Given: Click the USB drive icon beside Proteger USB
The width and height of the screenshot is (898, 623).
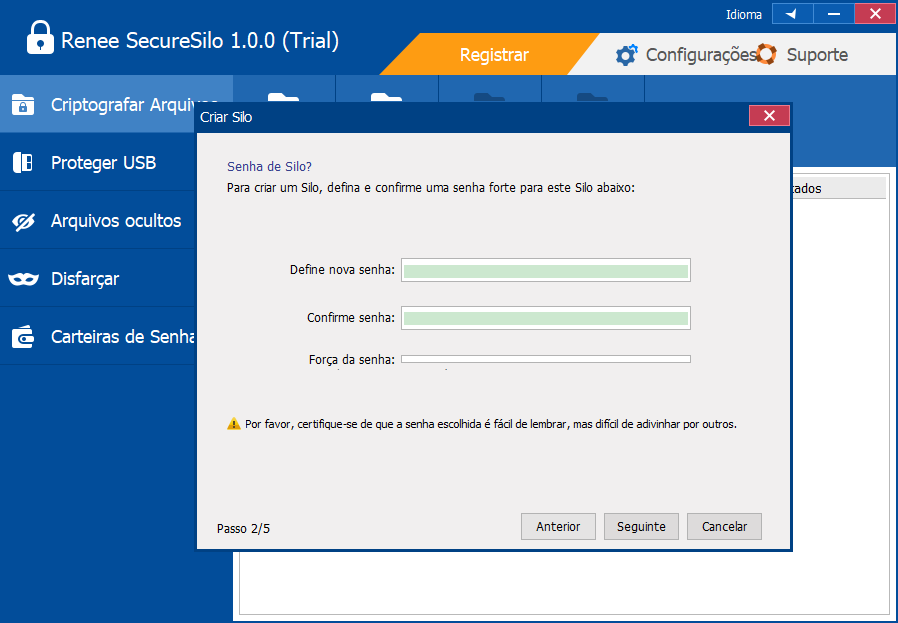Looking at the screenshot, I should click(23, 163).
